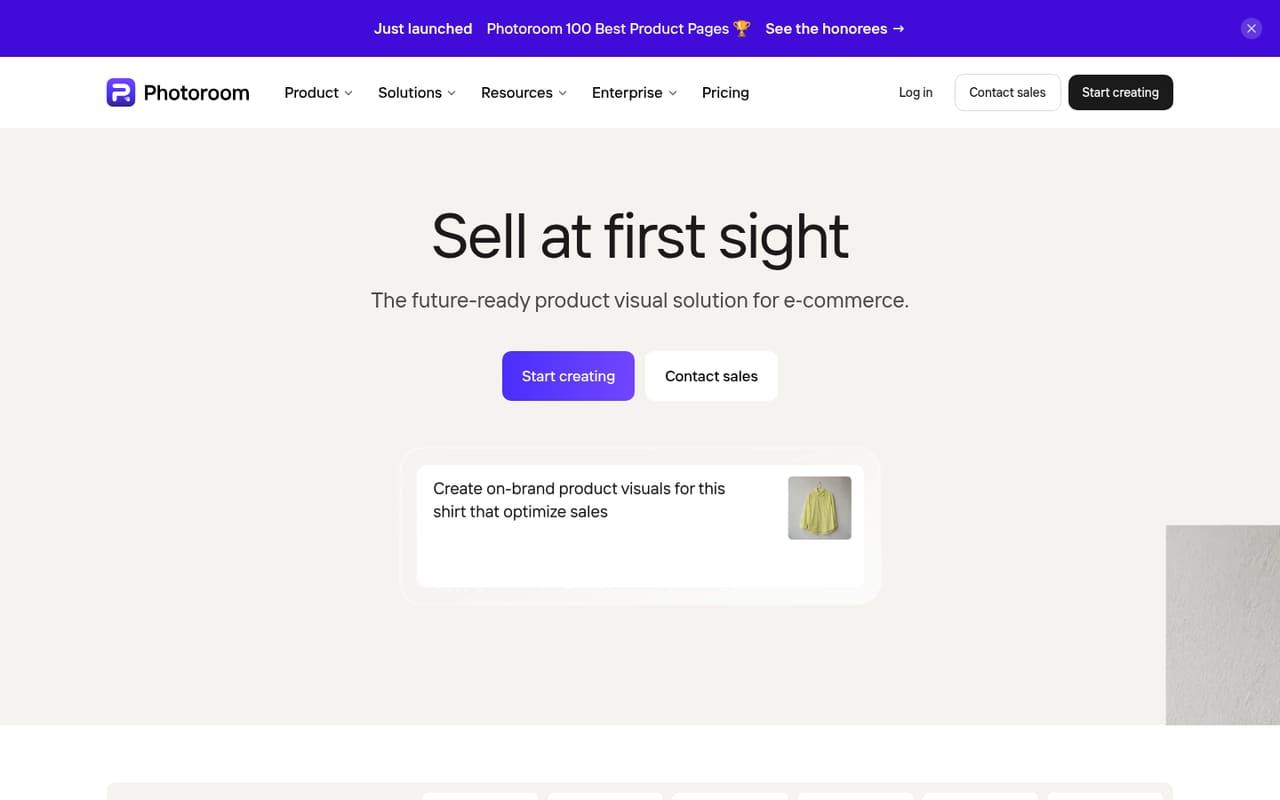This screenshot has height=800, width=1280.
Task: Open the Product navigation menu
Action: pyautogui.click(x=318, y=93)
